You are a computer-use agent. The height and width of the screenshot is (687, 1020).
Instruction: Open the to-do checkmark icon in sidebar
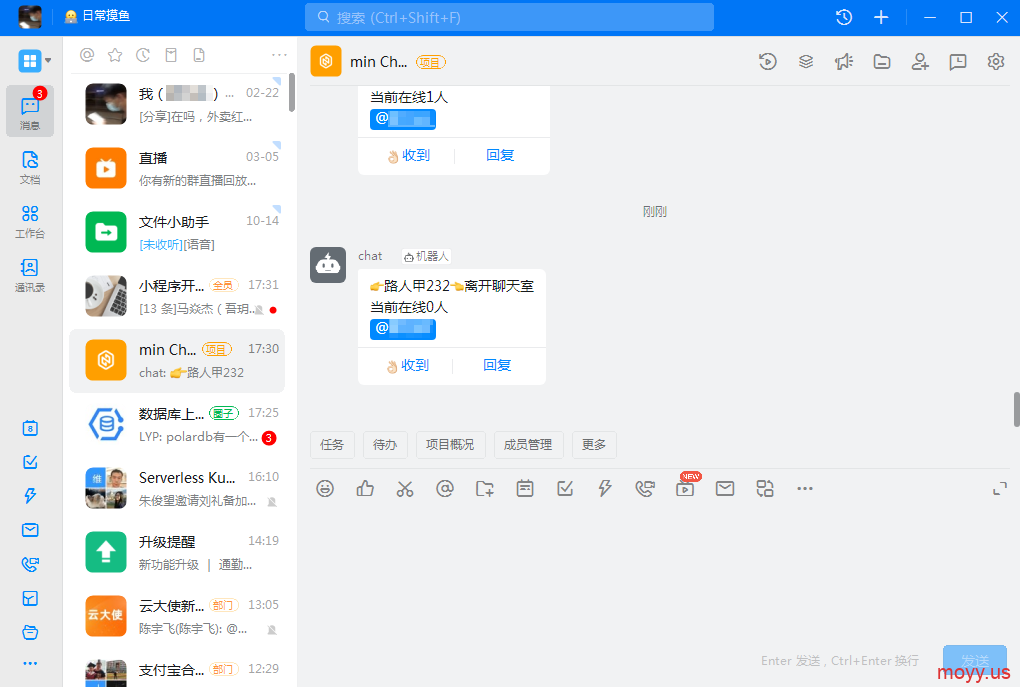(x=30, y=462)
